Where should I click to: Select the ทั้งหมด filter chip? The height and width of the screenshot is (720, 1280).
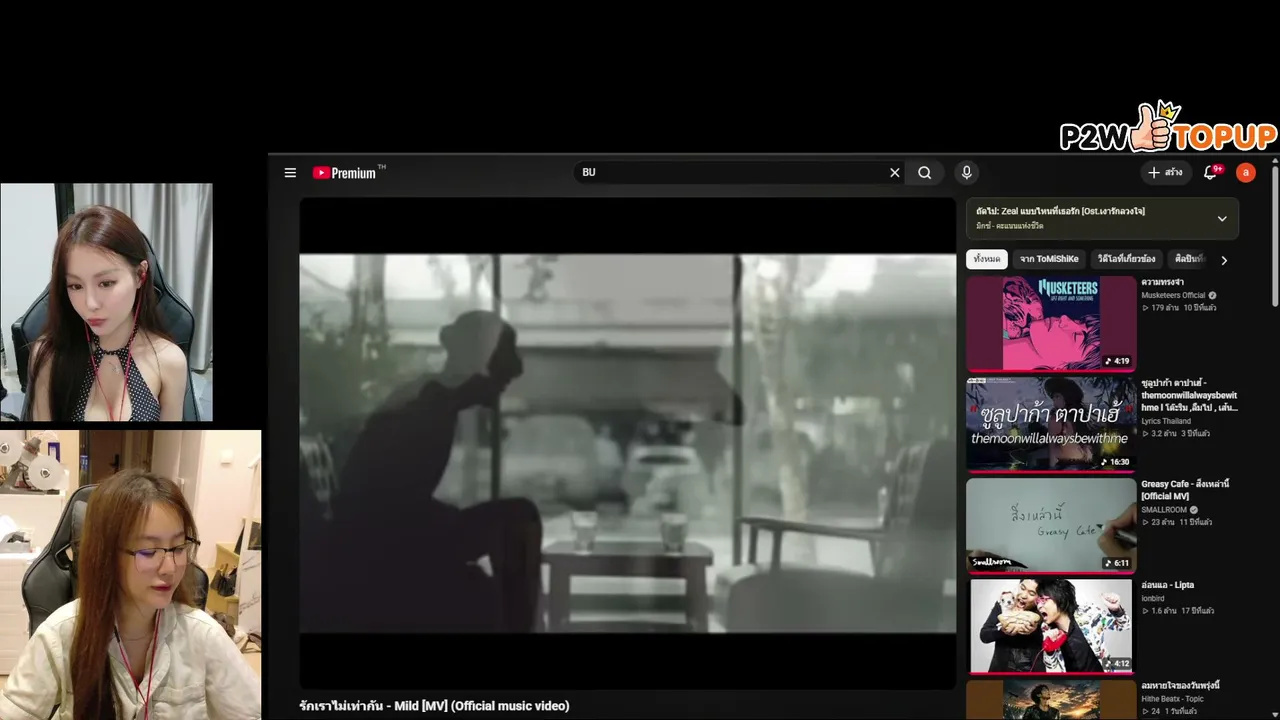click(987, 259)
